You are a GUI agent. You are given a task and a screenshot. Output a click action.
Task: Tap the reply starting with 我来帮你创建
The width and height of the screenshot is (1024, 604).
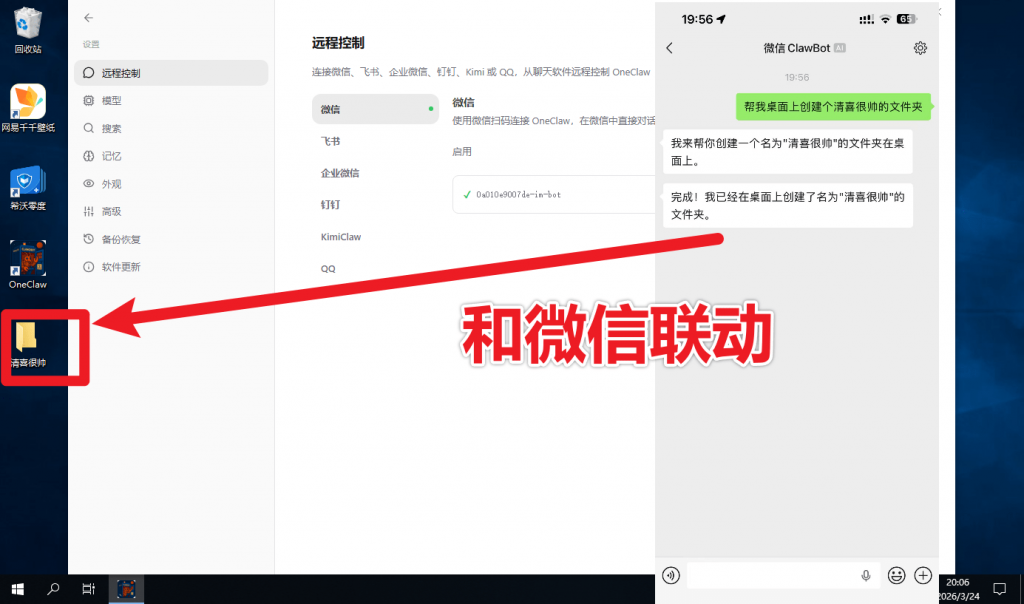[788, 151]
